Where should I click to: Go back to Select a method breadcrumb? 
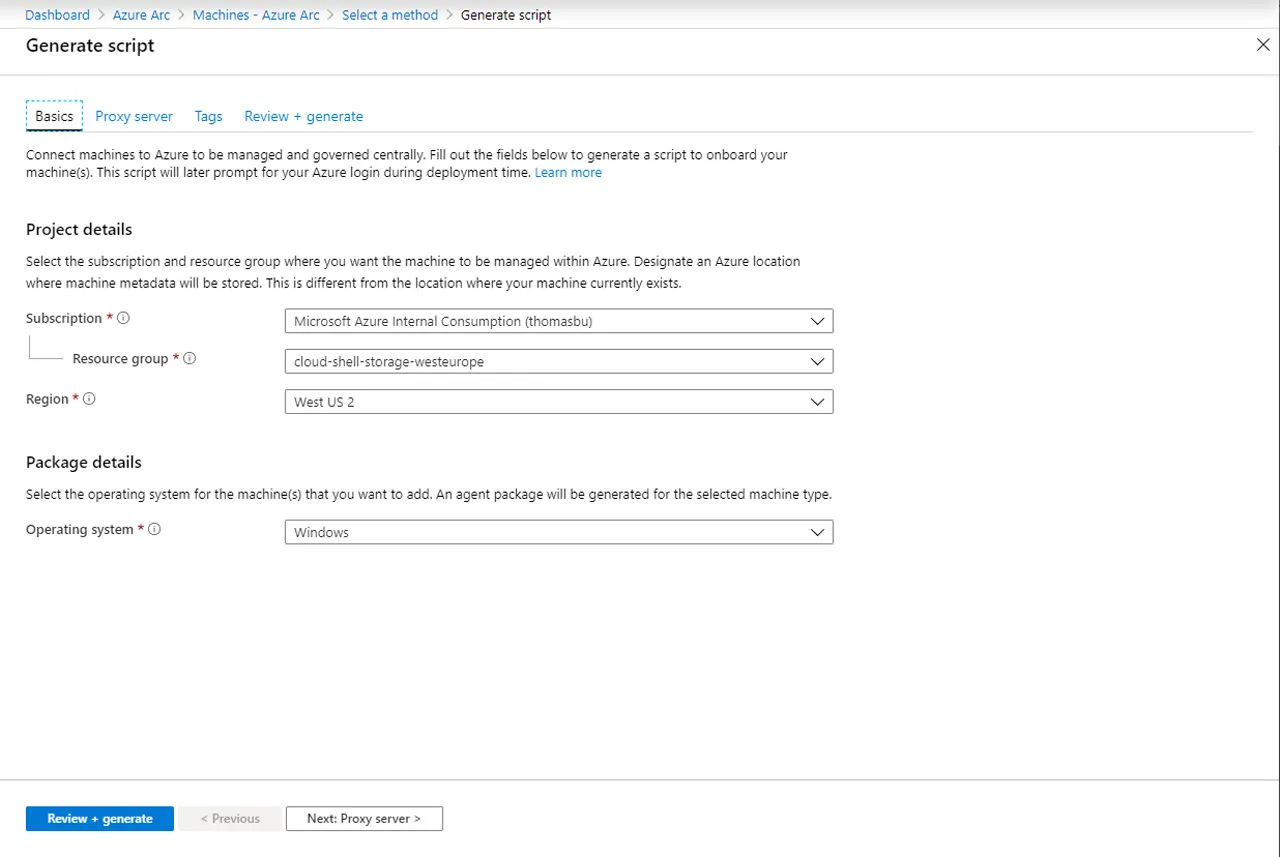389,15
